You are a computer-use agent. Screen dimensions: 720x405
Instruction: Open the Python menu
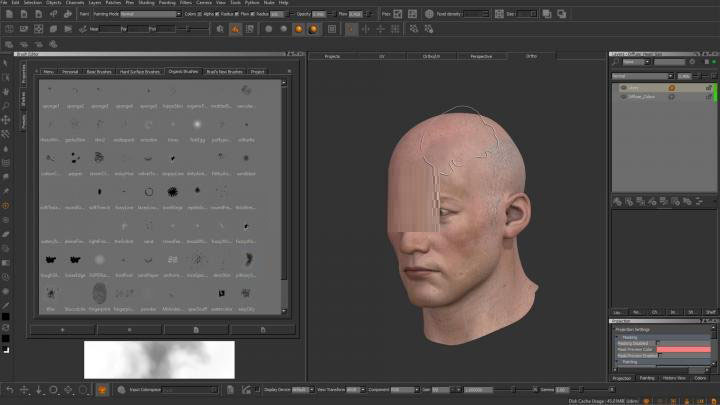252,2
